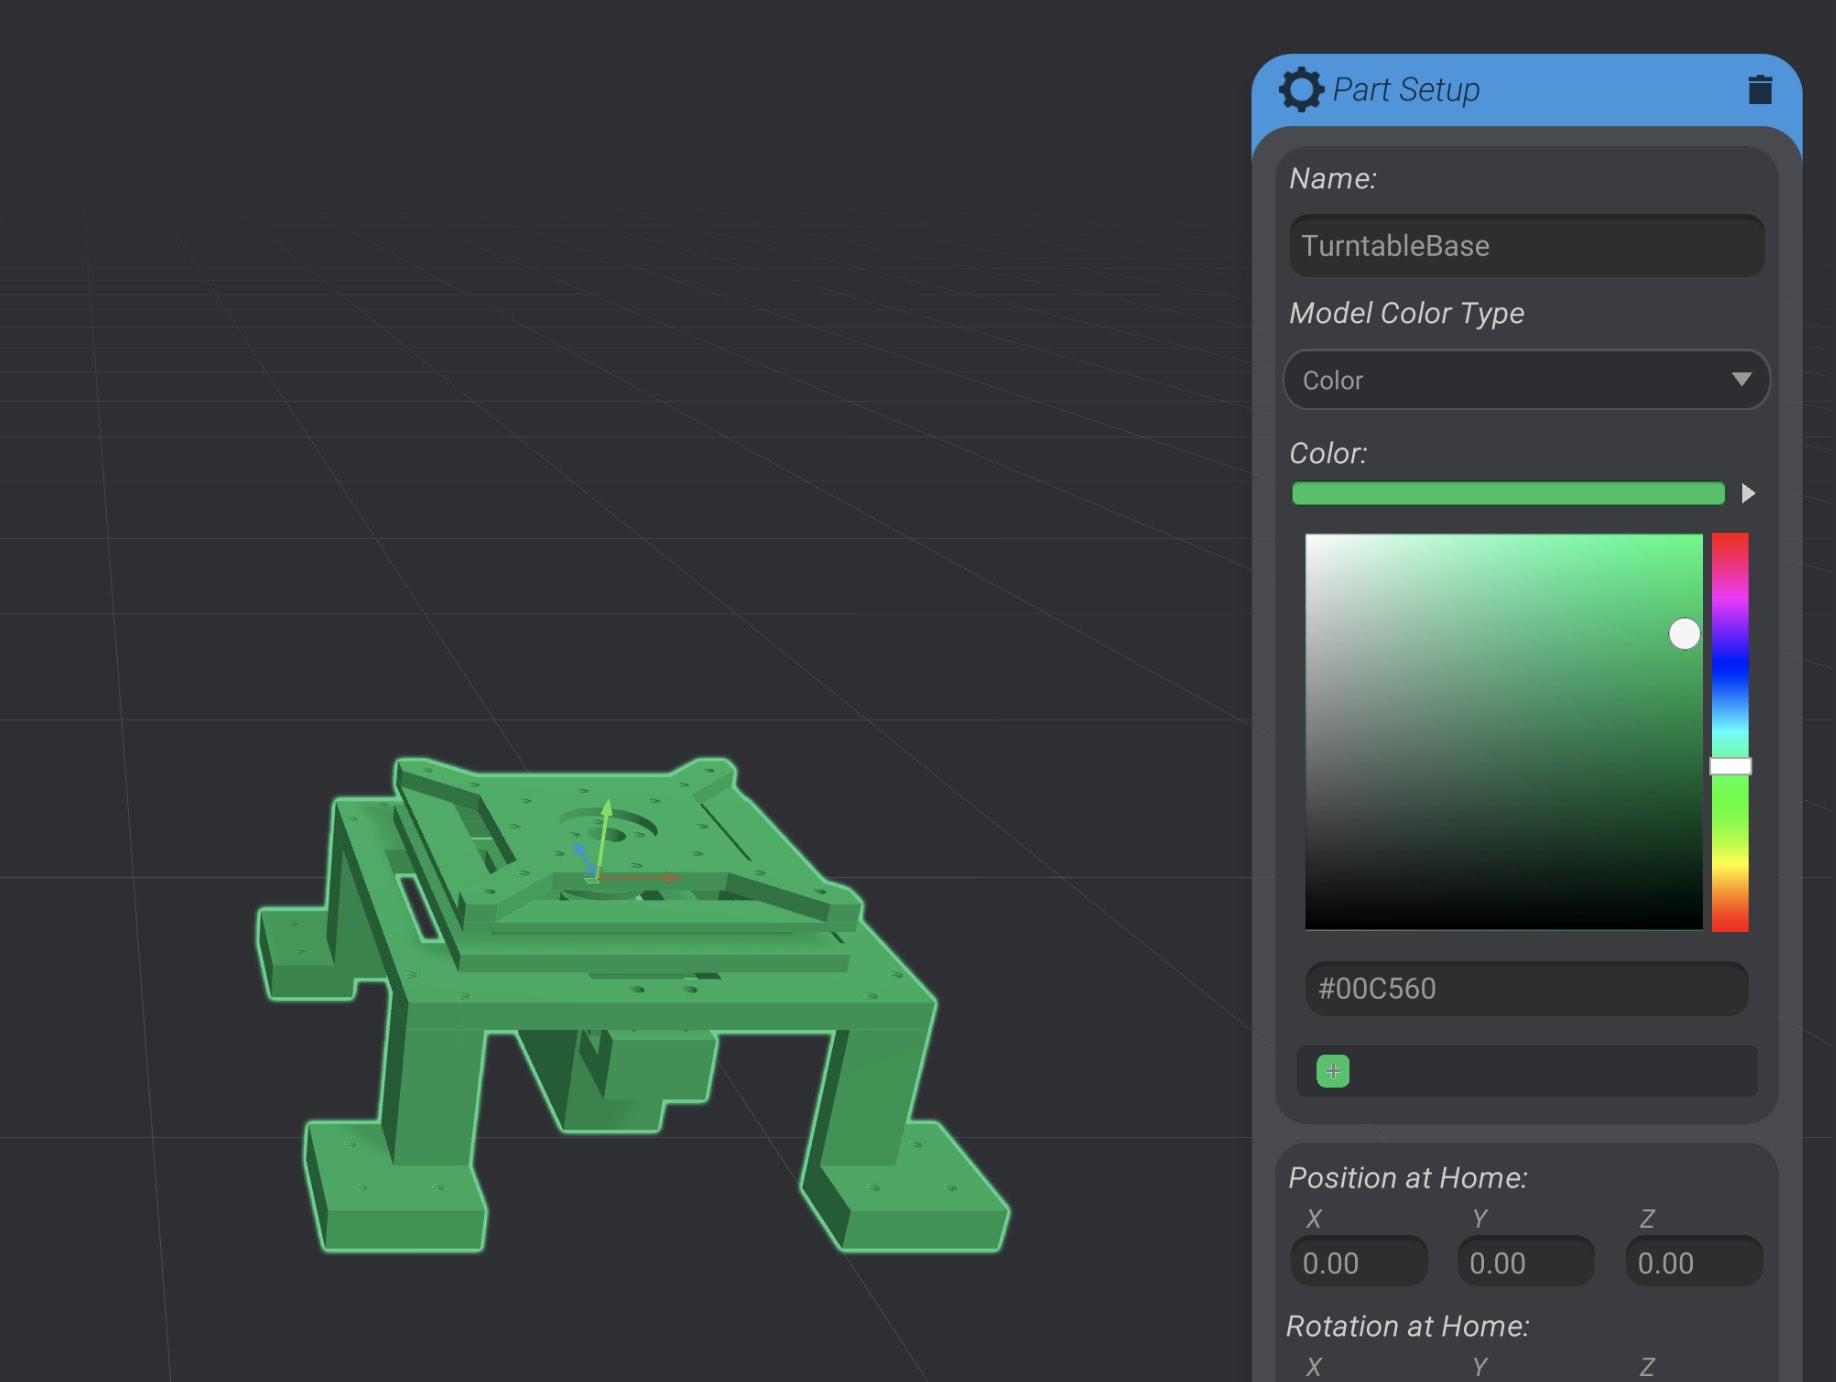Screen dimensions: 1836x1382
Task: Click the hex color field showing #00C560
Action: (1526, 989)
